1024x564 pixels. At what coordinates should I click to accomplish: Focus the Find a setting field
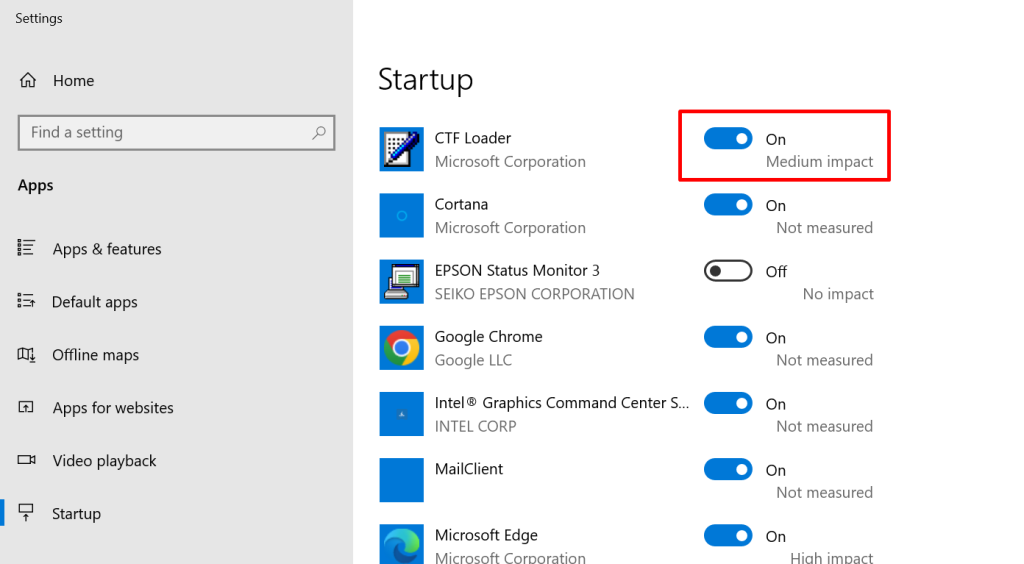[x=165, y=132]
